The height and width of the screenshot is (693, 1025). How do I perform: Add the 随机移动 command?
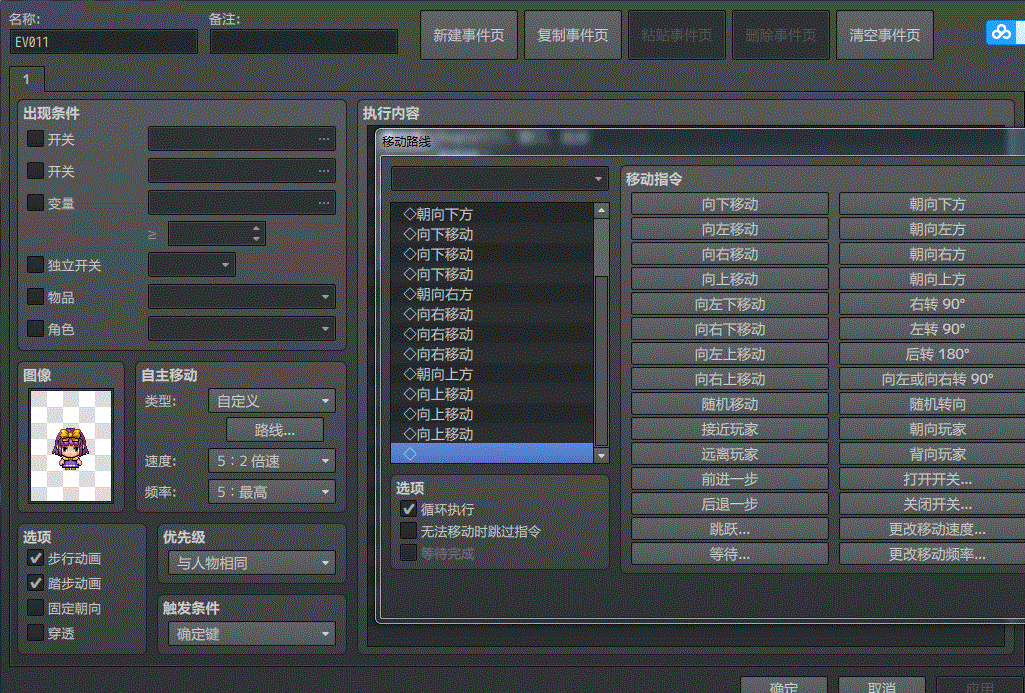coord(730,404)
